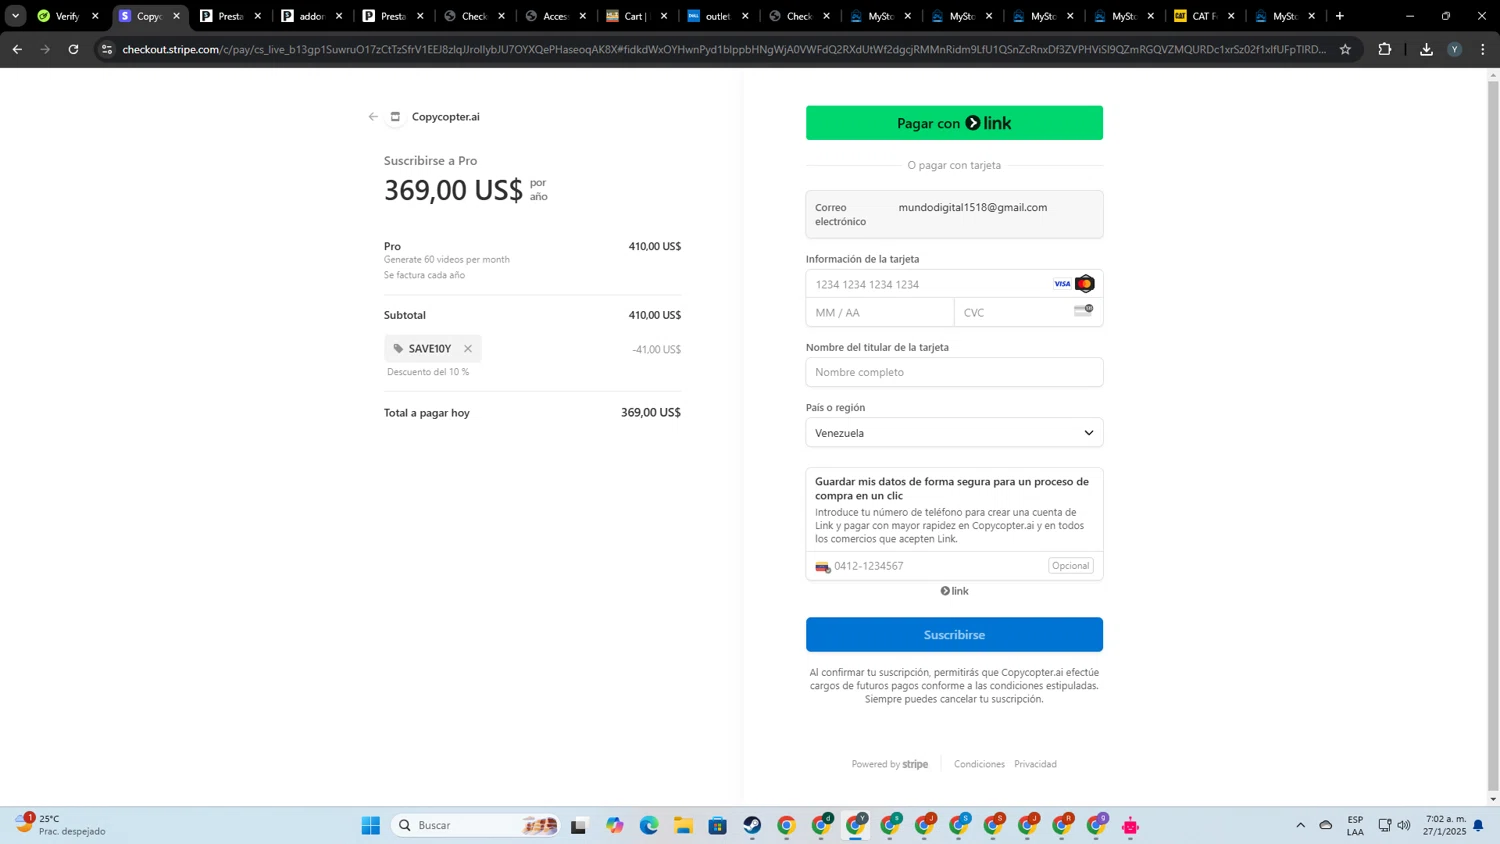Image resolution: width=1500 pixels, height=844 pixels.
Task: Switch to the Verify tab
Action: 67,16
